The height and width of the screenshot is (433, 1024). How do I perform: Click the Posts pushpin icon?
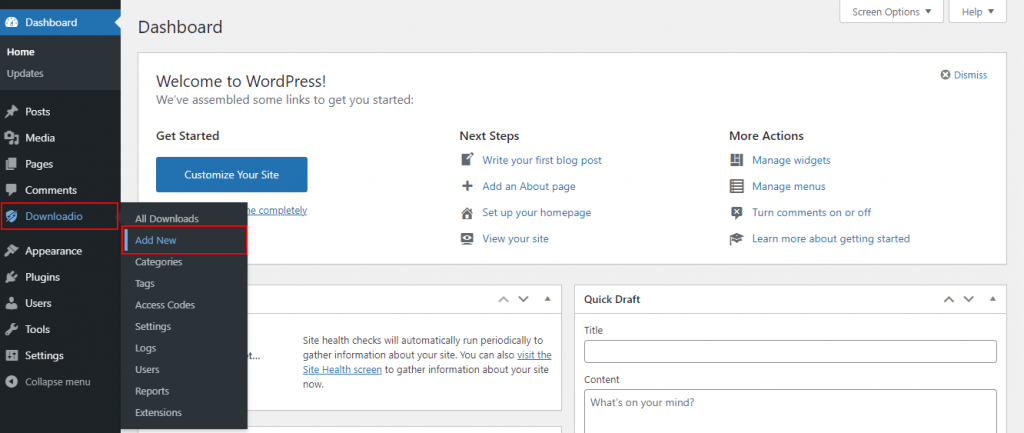click(11, 112)
